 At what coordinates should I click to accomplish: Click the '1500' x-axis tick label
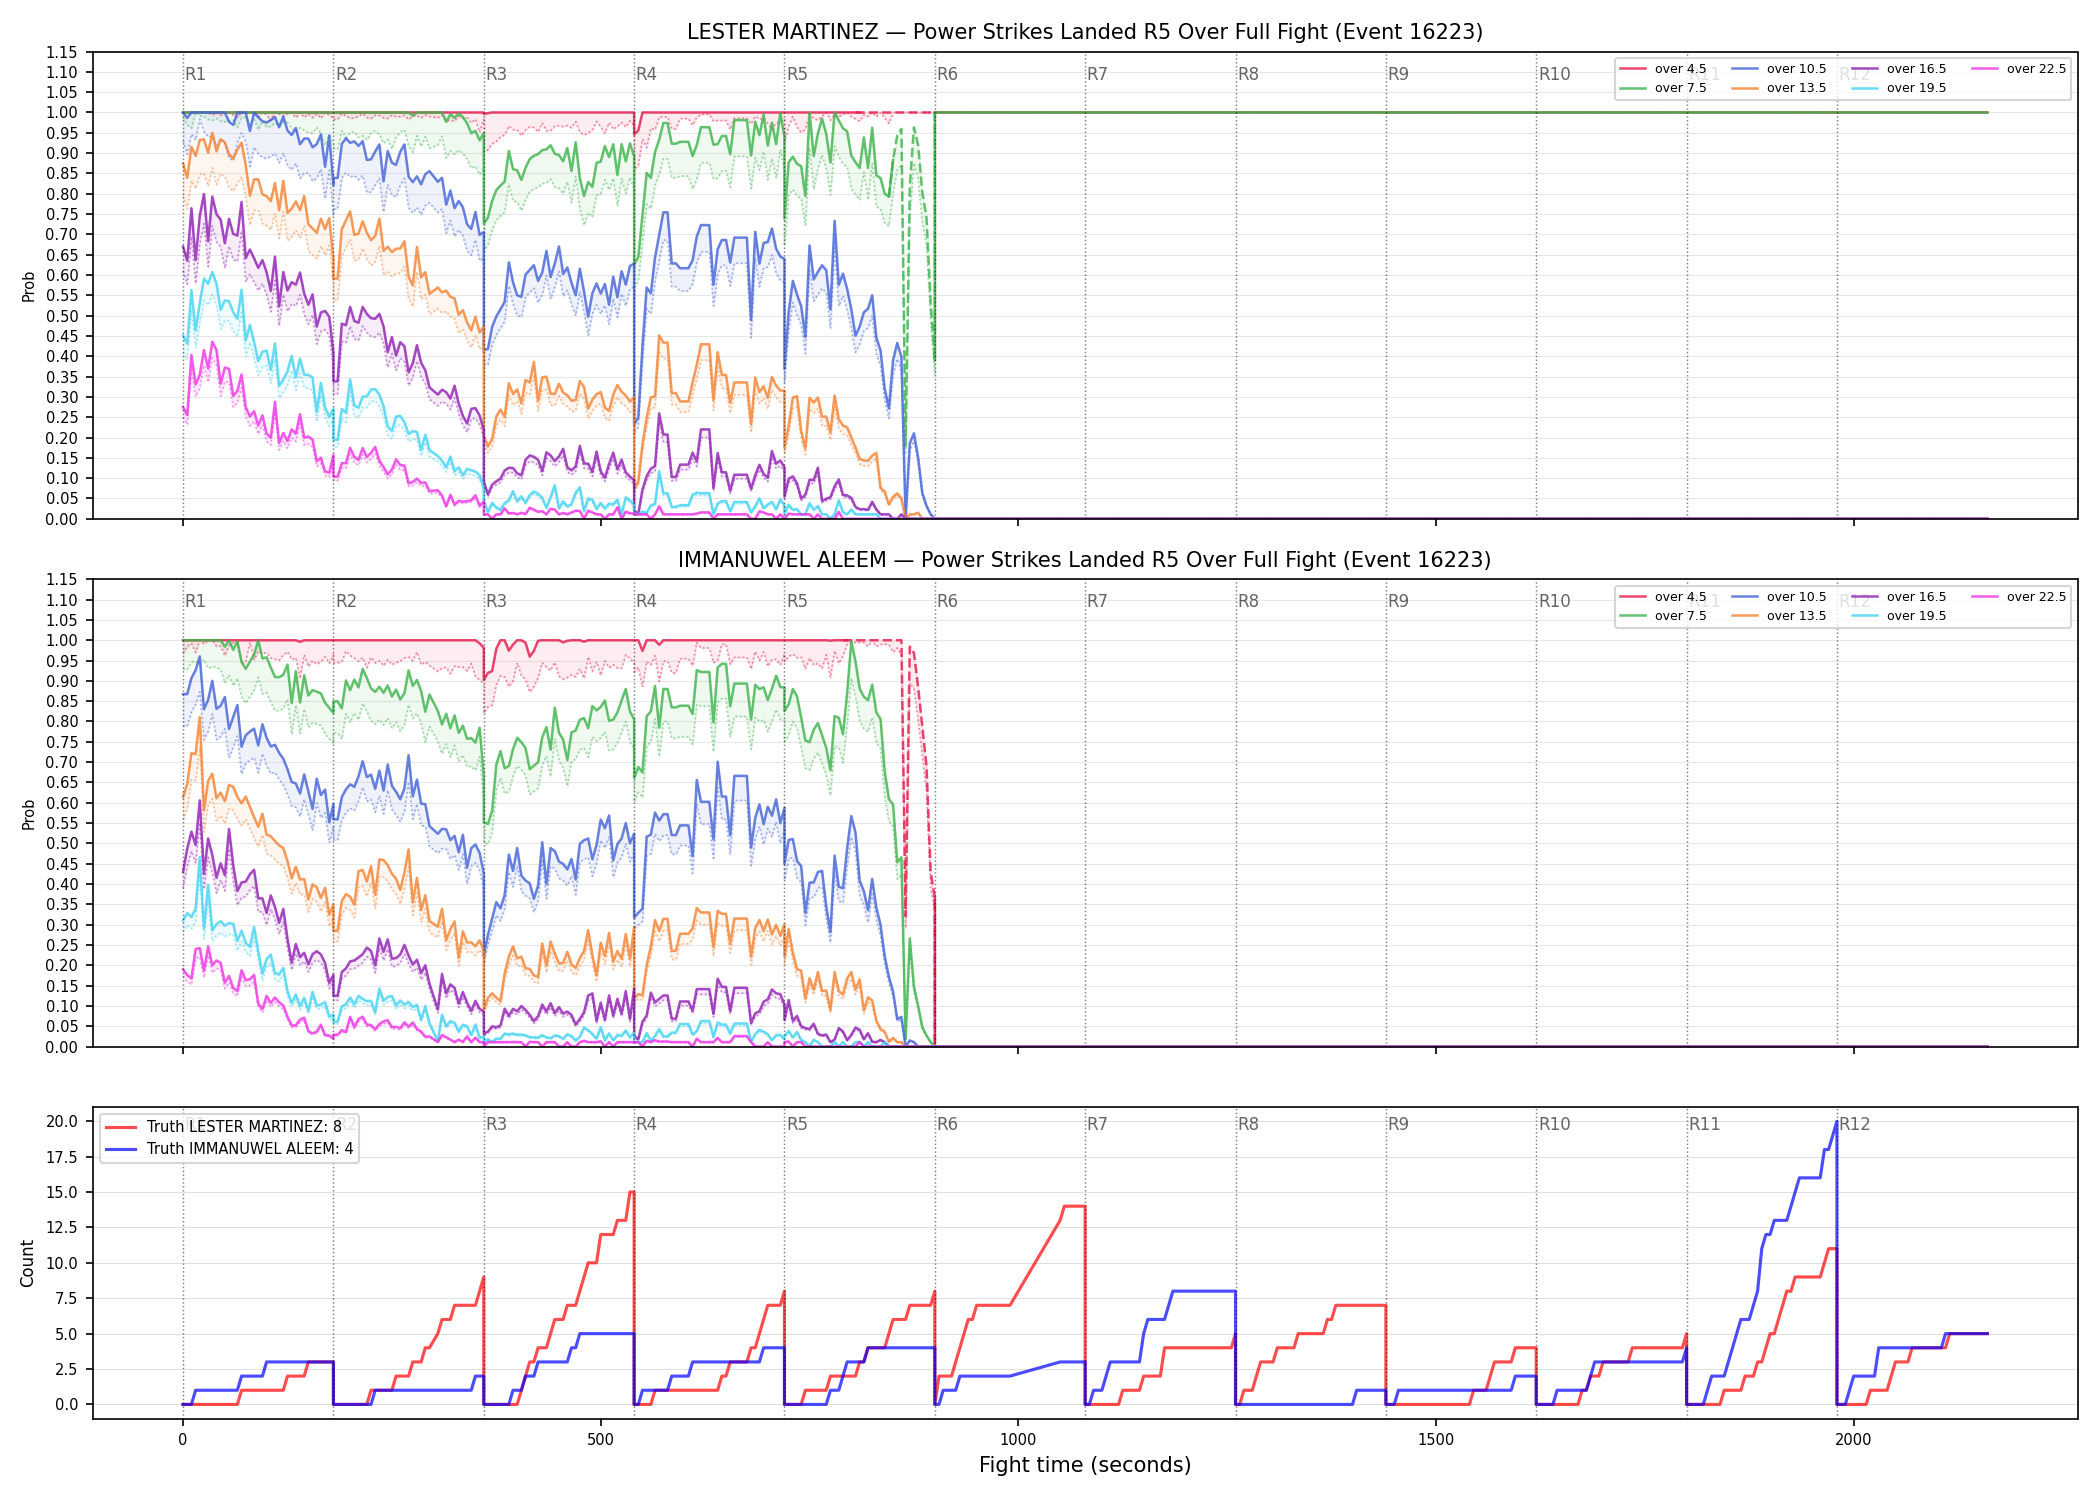1436,1440
